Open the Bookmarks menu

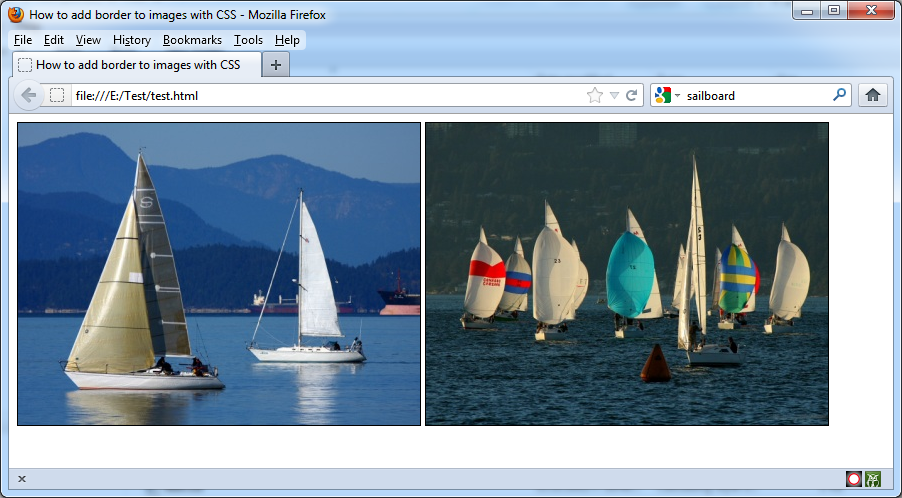pyautogui.click(x=192, y=40)
